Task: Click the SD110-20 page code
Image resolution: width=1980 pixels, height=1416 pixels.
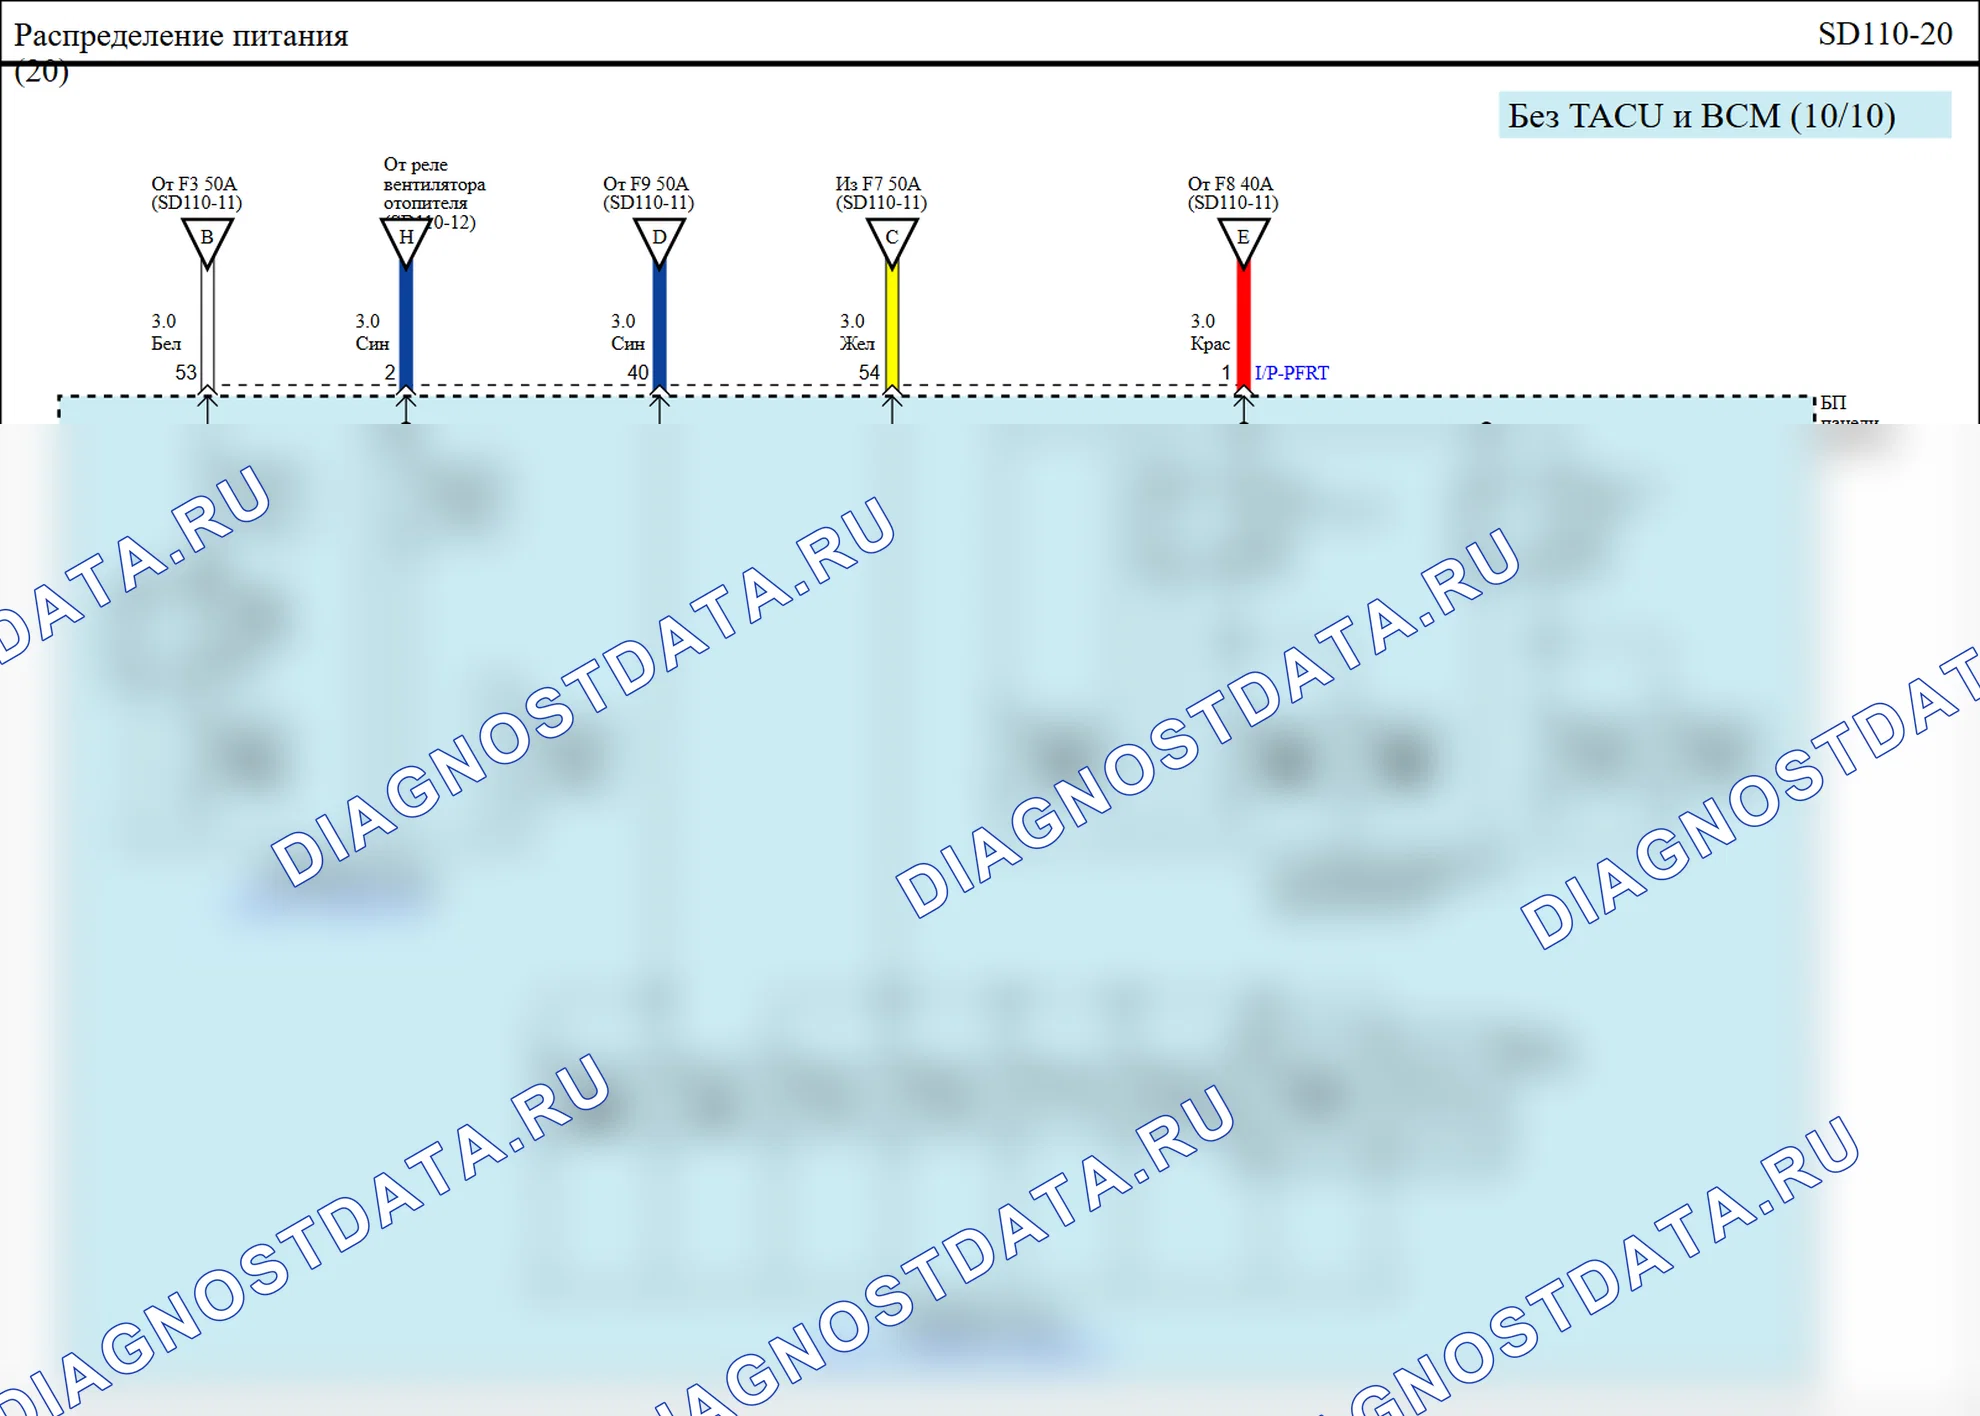Action: click(x=1885, y=34)
